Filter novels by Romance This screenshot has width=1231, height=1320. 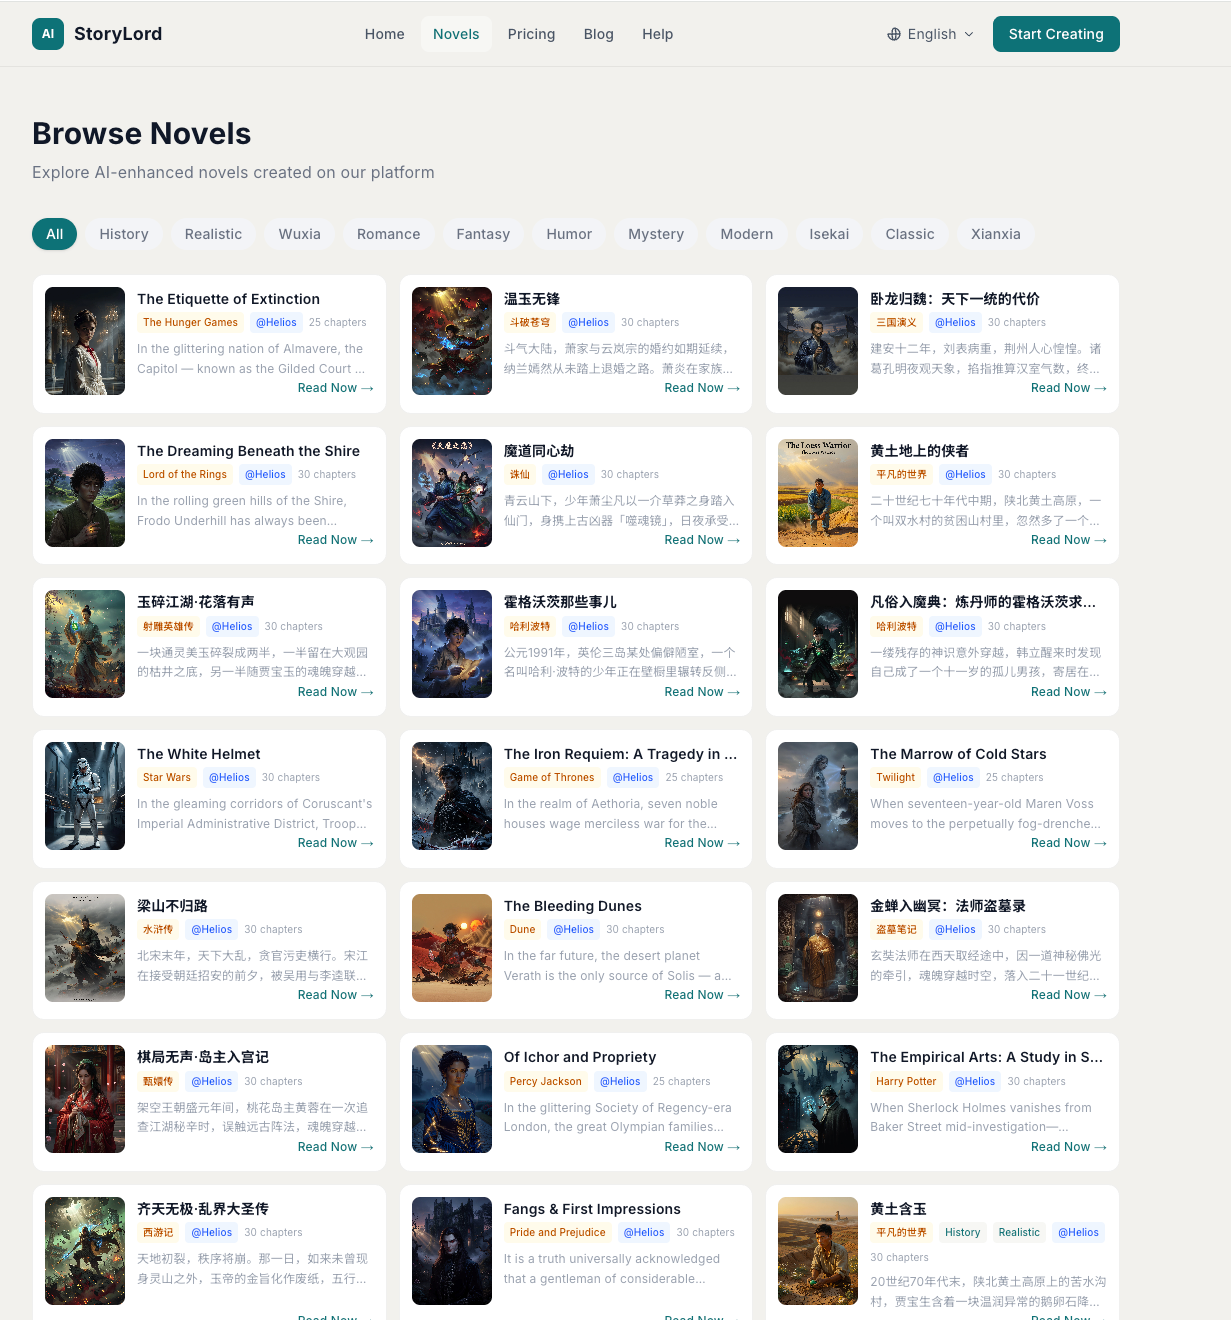click(389, 234)
